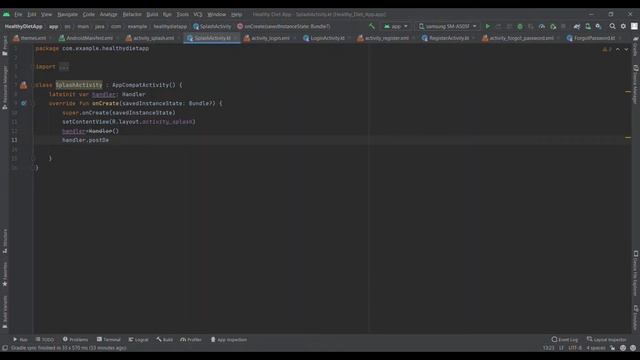The image size is (640, 360).
Task: Open the SDK Manager icon
Action: [598, 26]
